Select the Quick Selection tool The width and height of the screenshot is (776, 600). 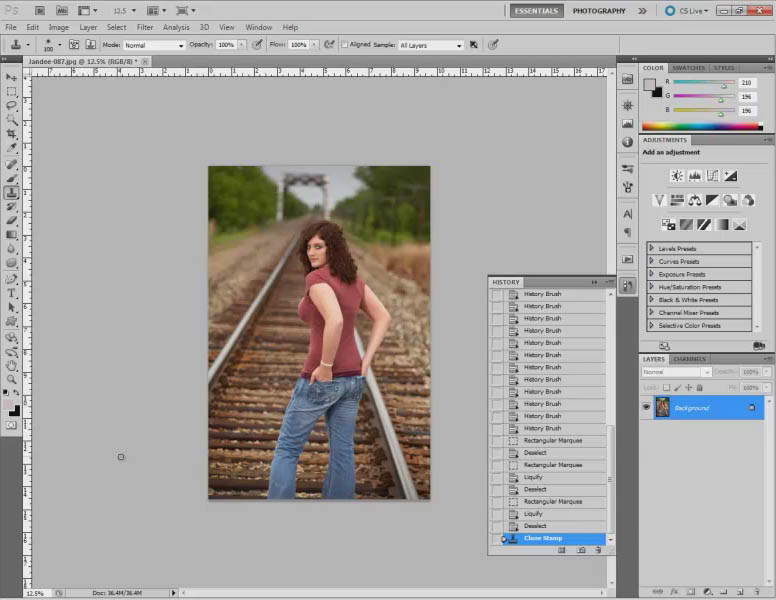tap(11, 120)
